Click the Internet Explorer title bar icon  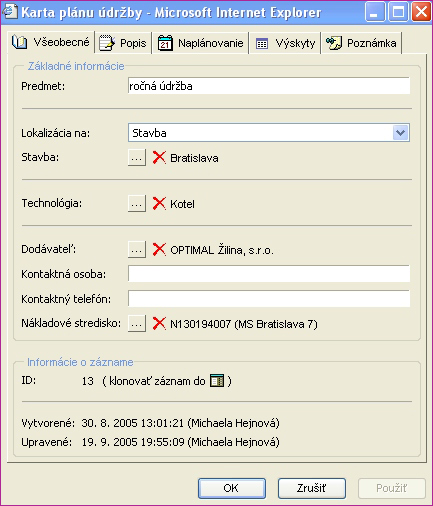10,11
